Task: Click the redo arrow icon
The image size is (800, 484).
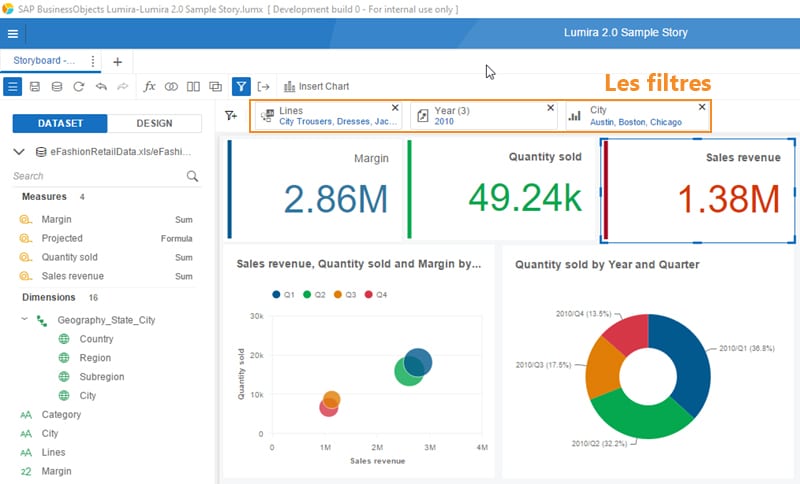Action: tap(122, 87)
